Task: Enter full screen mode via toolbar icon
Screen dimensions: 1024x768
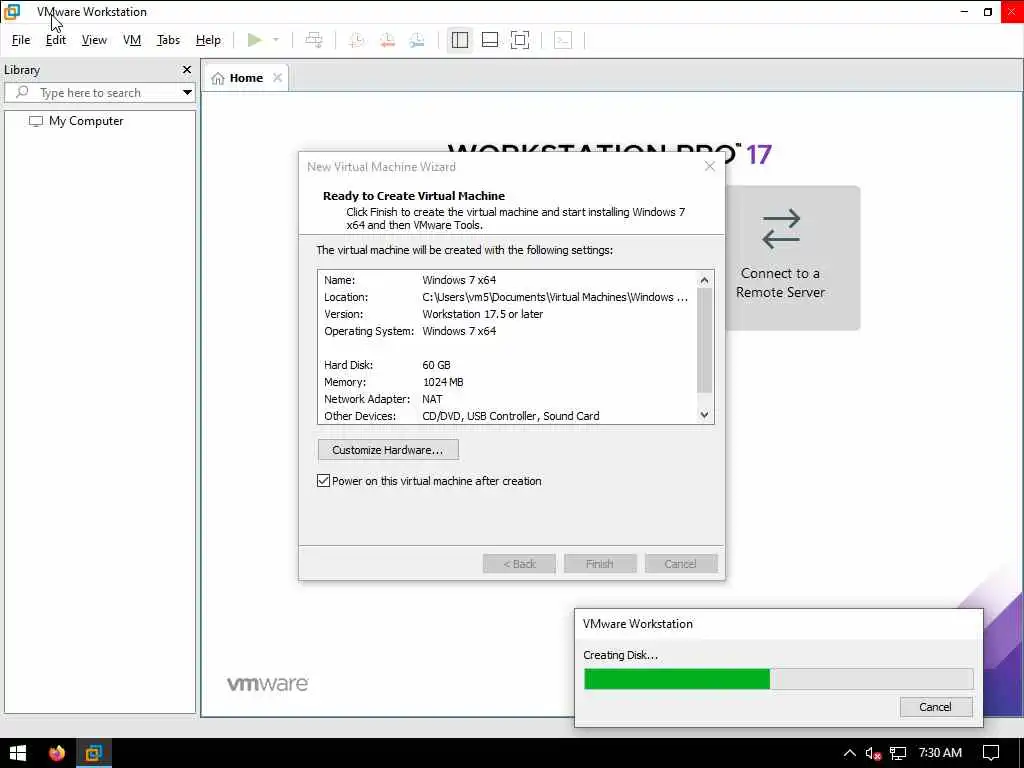Action: click(x=520, y=40)
